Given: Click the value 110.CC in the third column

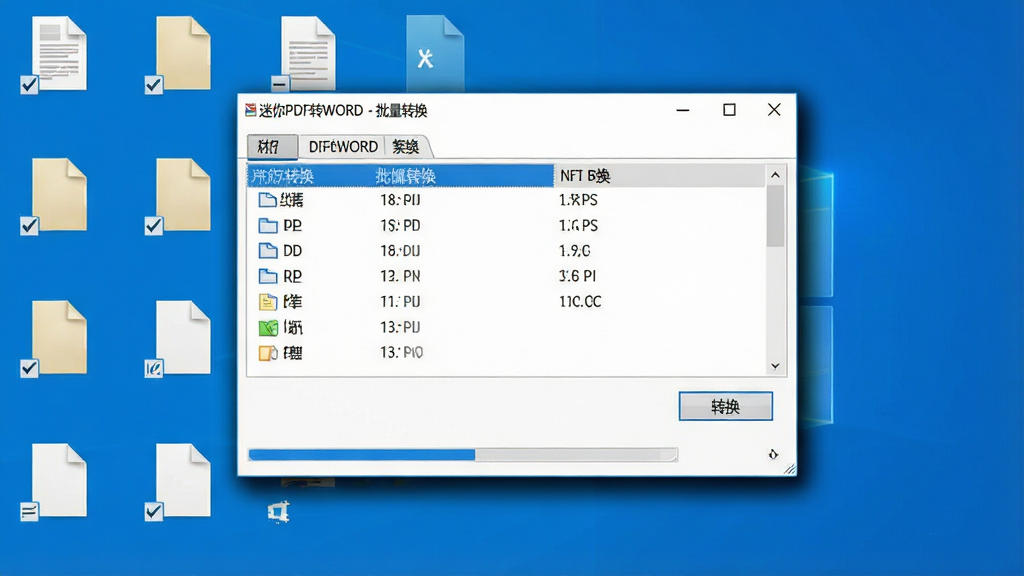Looking at the screenshot, I should click(581, 302).
